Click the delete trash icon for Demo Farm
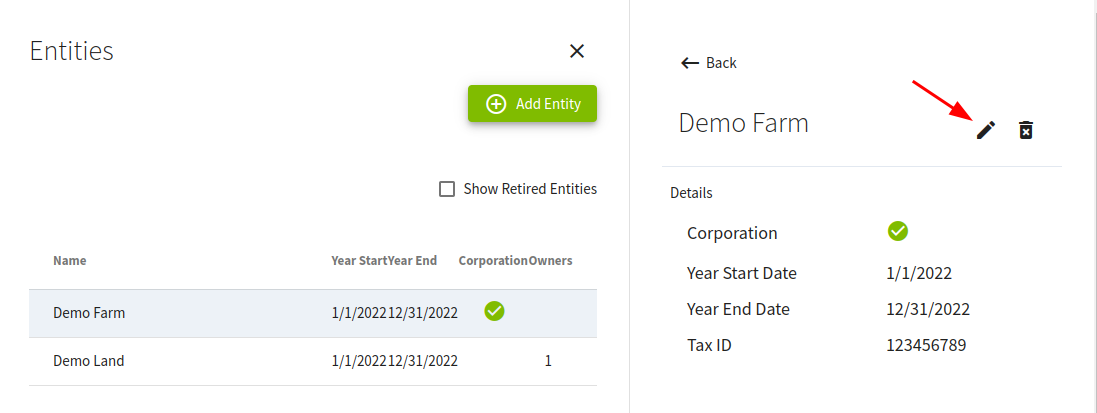1097x413 pixels. (x=1025, y=130)
